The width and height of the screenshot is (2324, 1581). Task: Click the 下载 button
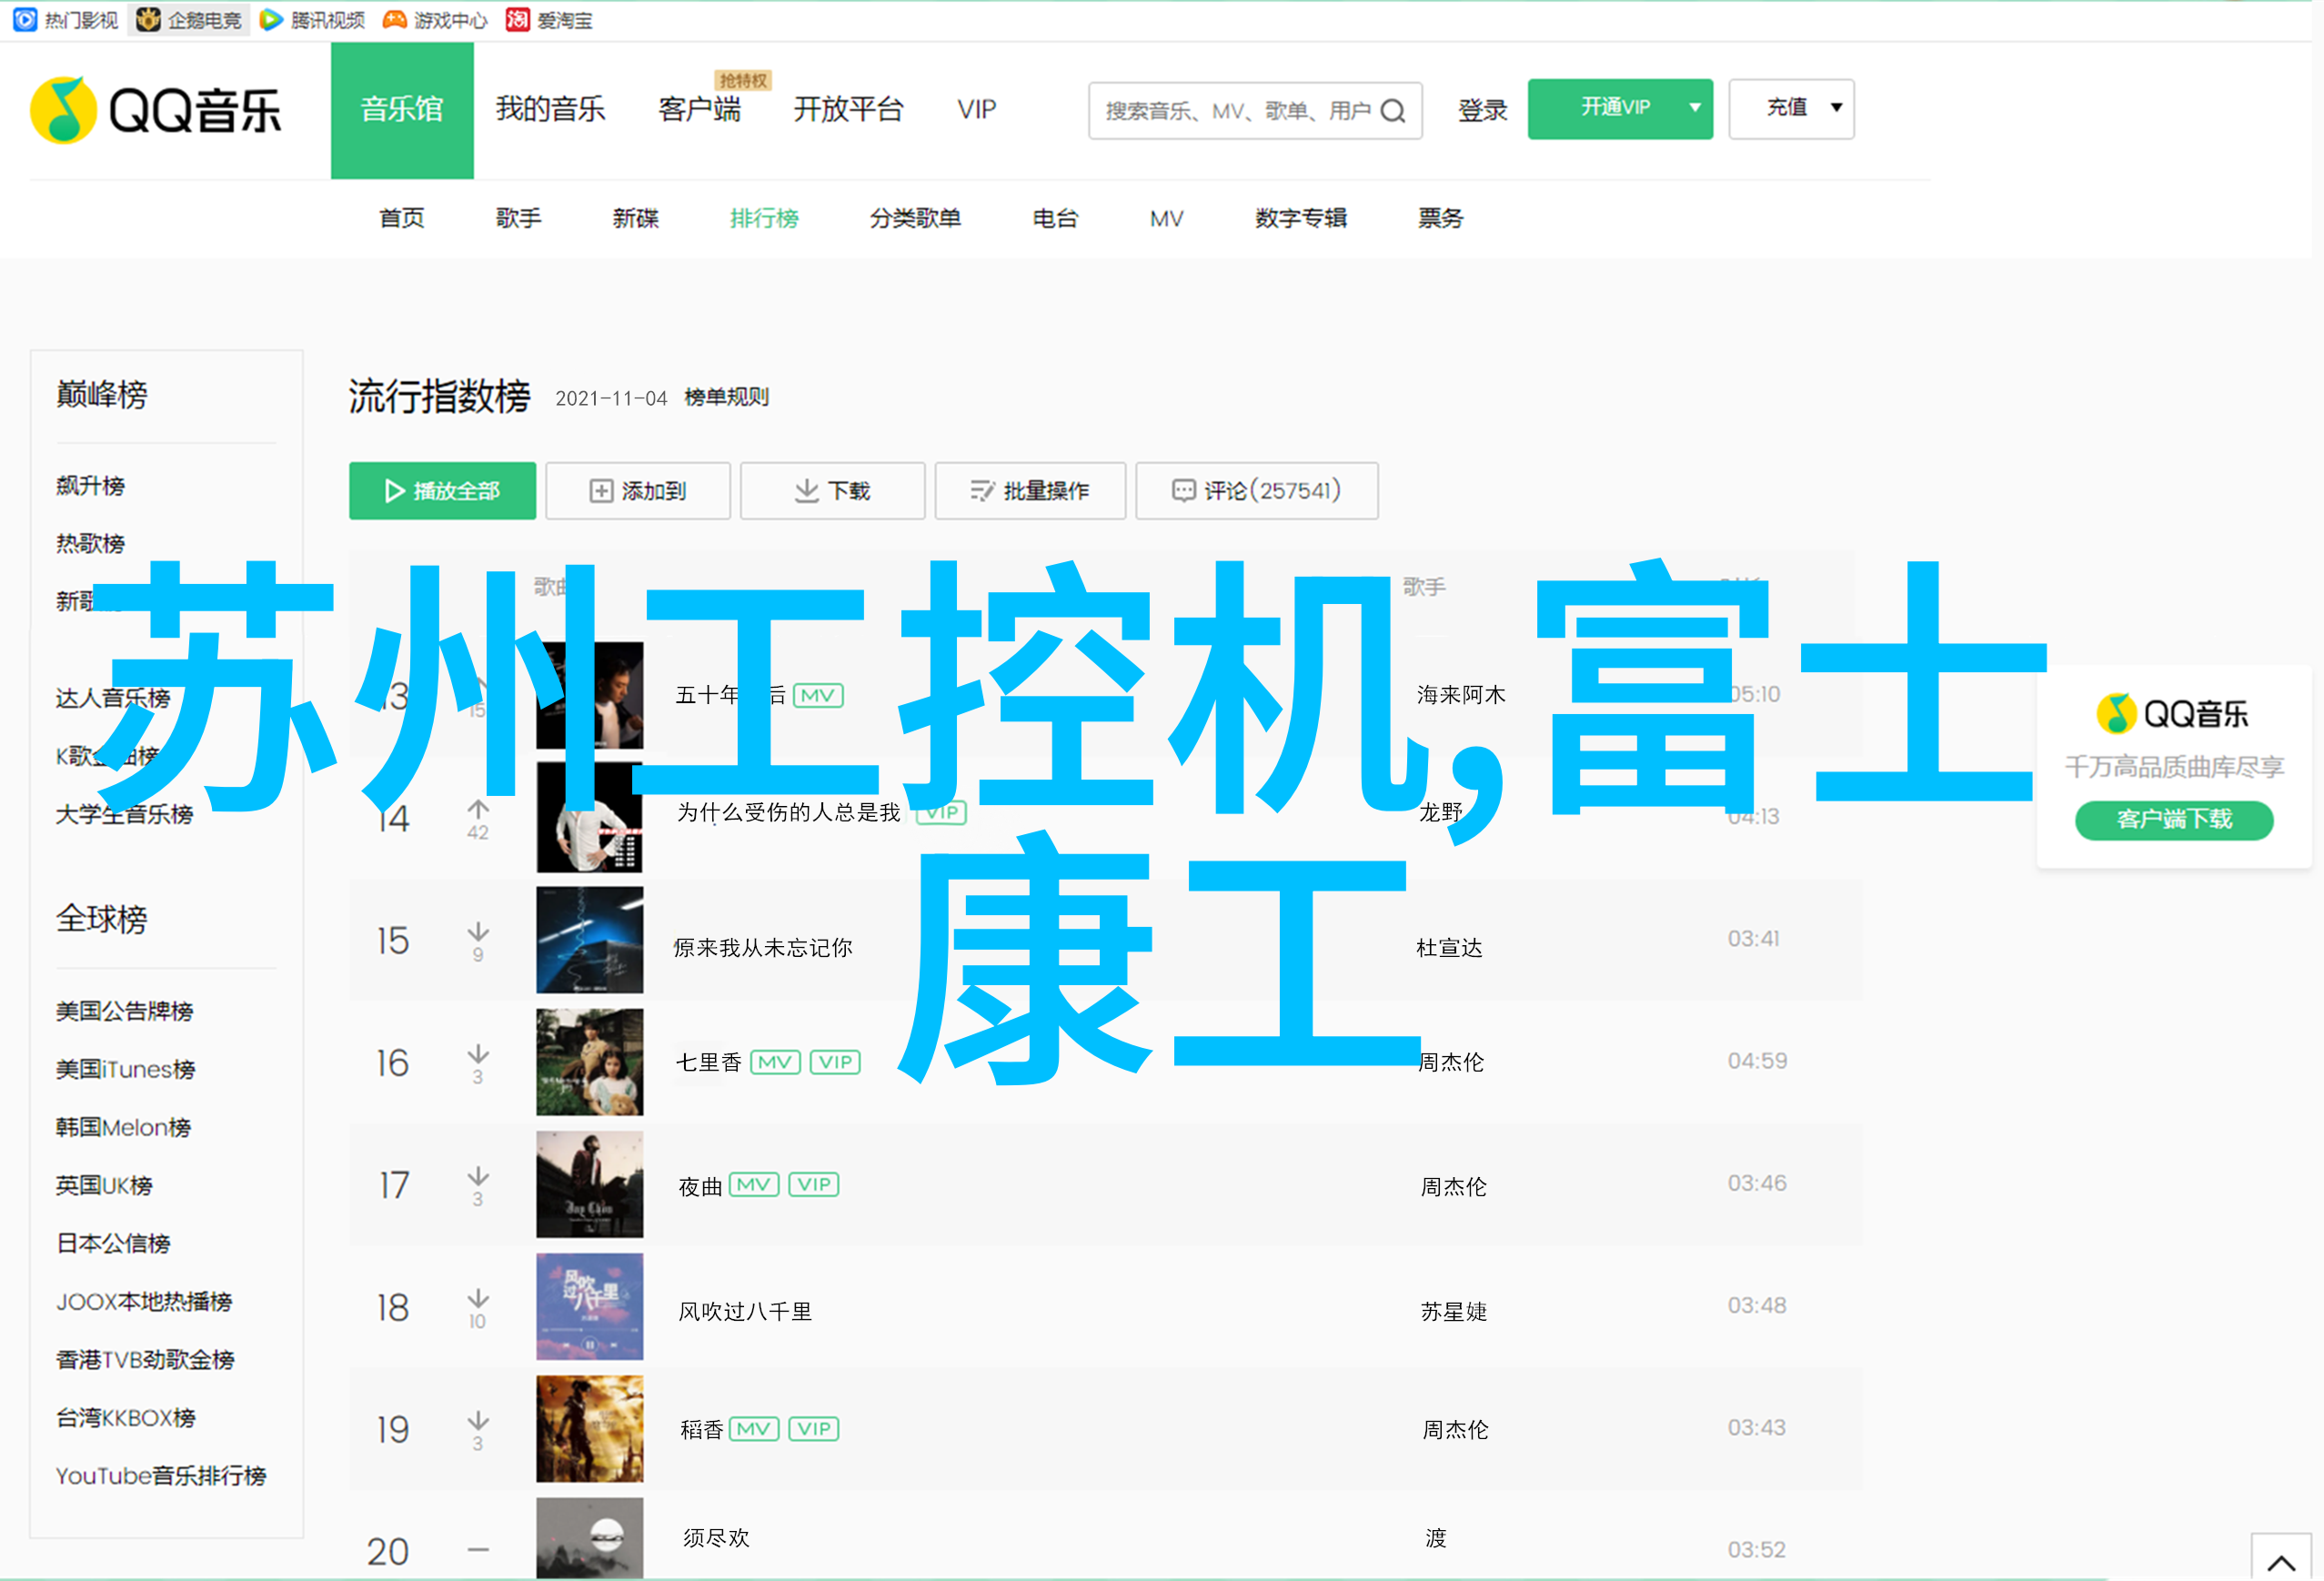coord(832,491)
